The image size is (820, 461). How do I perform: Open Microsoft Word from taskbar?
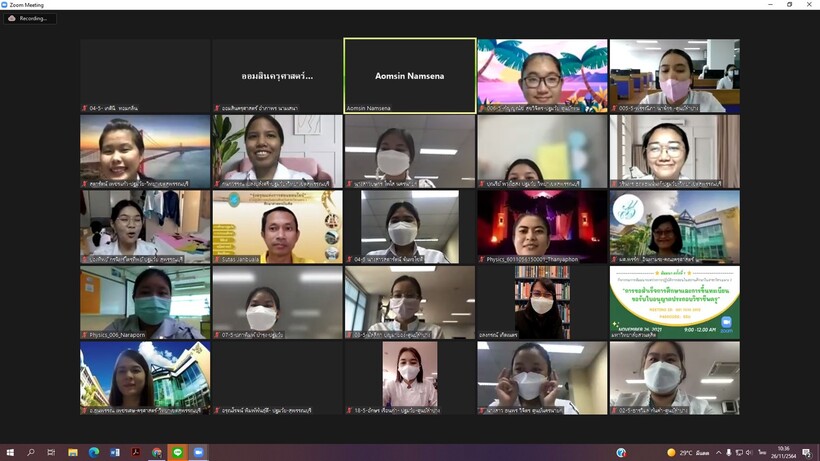[x=115, y=452]
